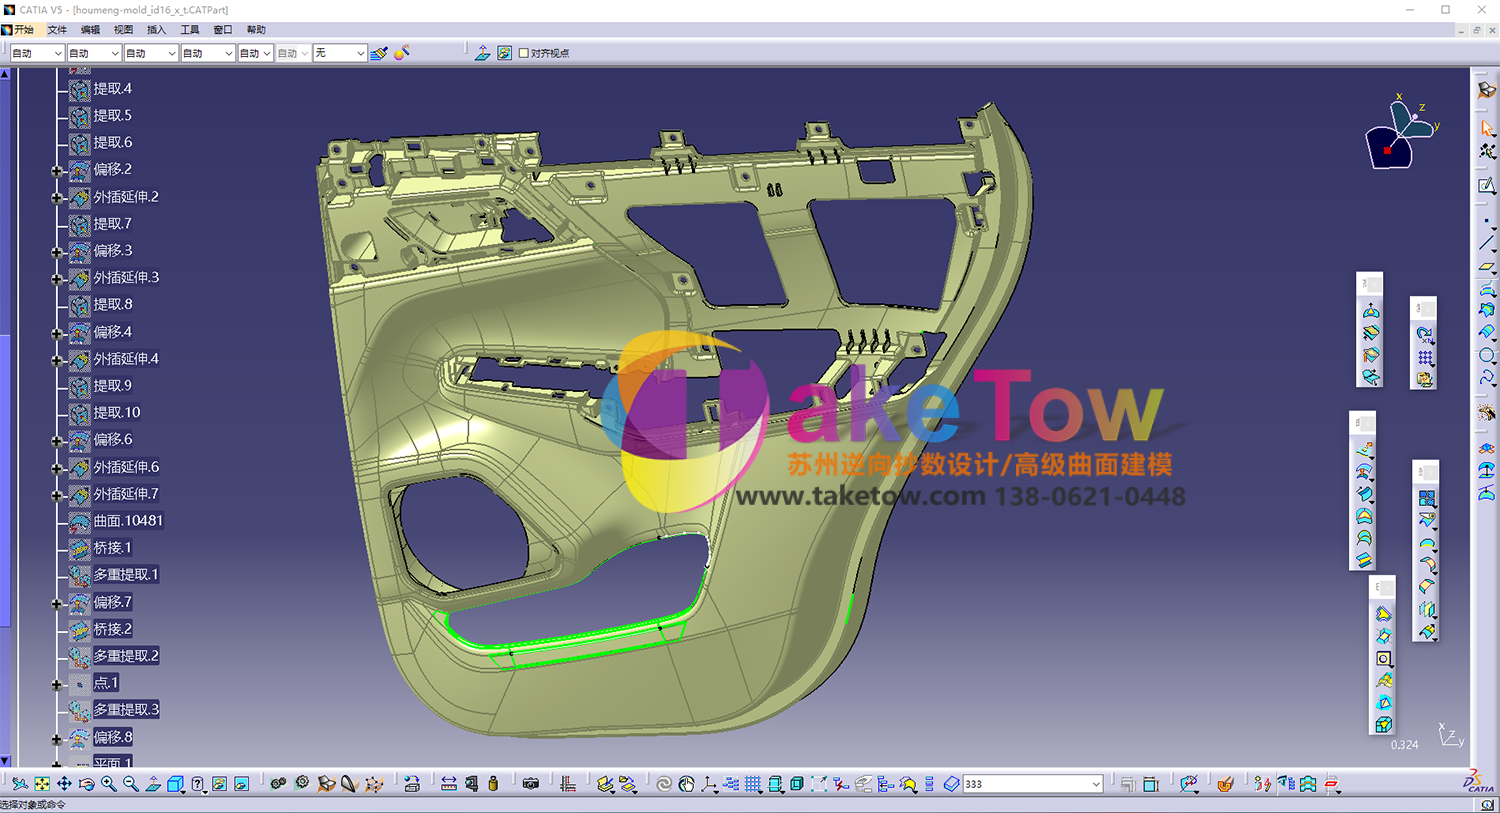The height and width of the screenshot is (813, 1500).
Task: Expand the 外插延伸.2 tree node
Action: pos(57,198)
